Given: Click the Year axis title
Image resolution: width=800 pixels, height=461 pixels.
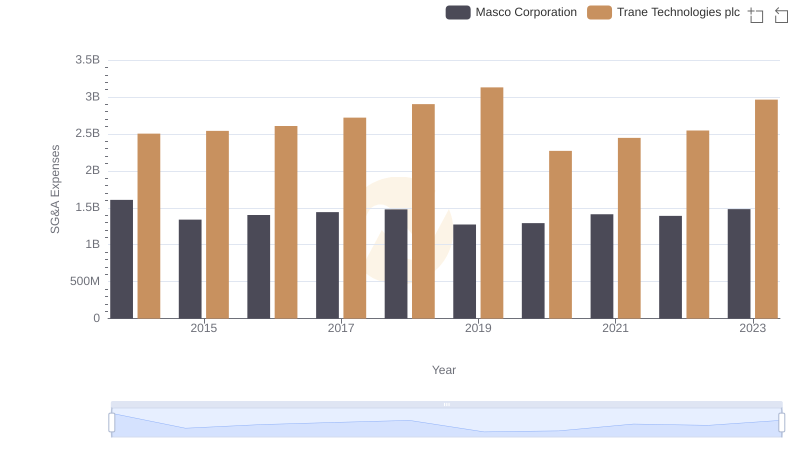Looking at the screenshot, I should 444,370.
